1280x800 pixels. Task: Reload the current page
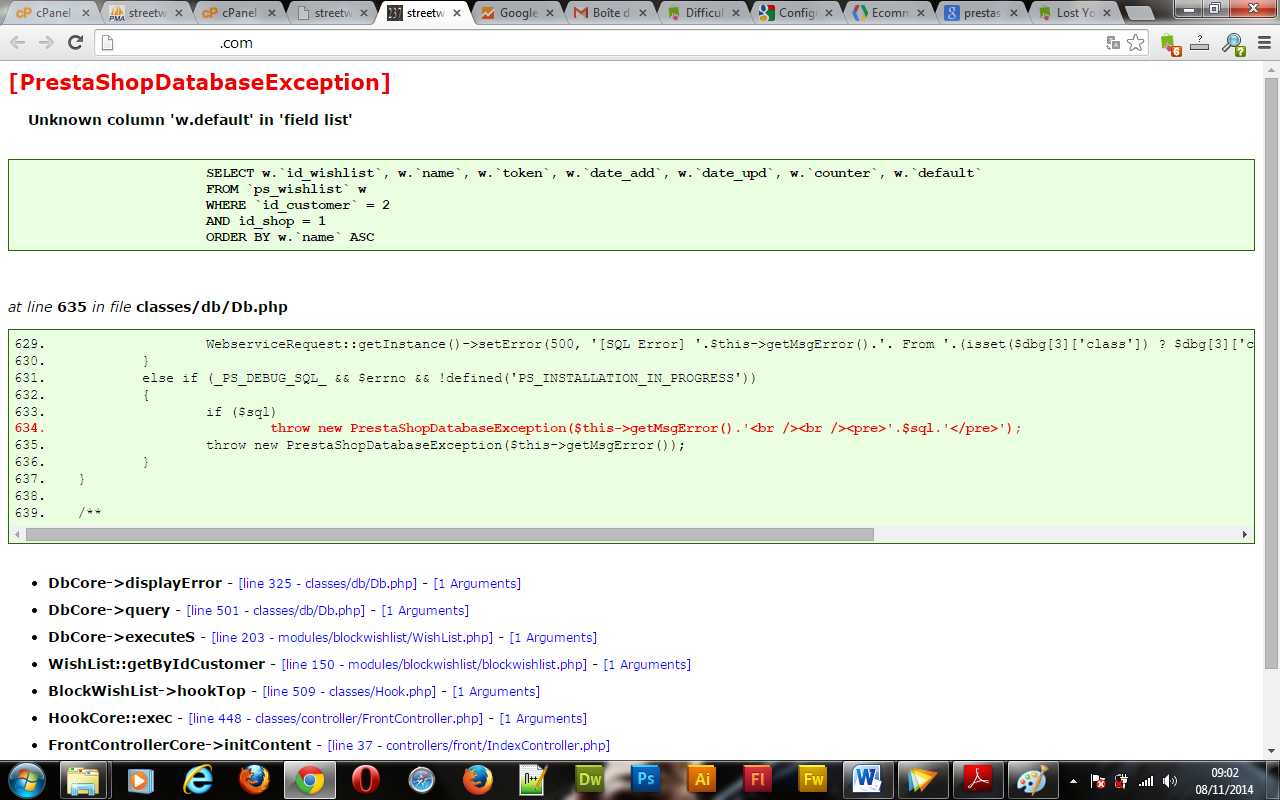coord(75,43)
